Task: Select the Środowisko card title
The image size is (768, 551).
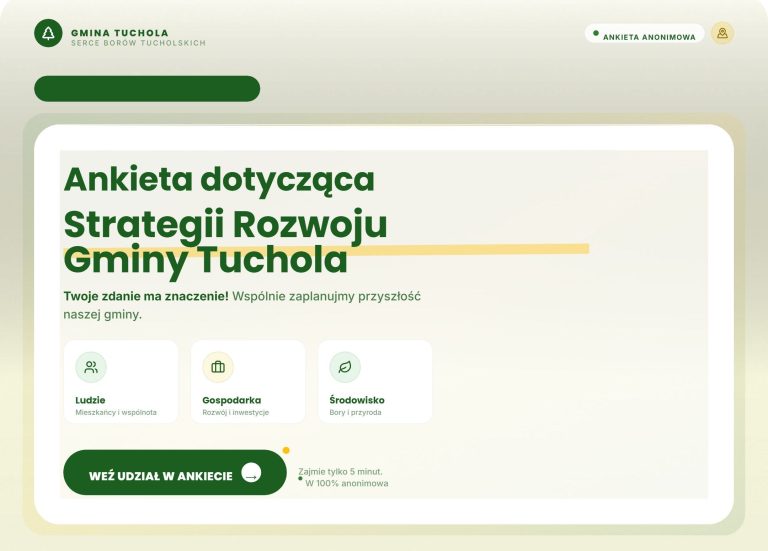Action: click(x=357, y=400)
